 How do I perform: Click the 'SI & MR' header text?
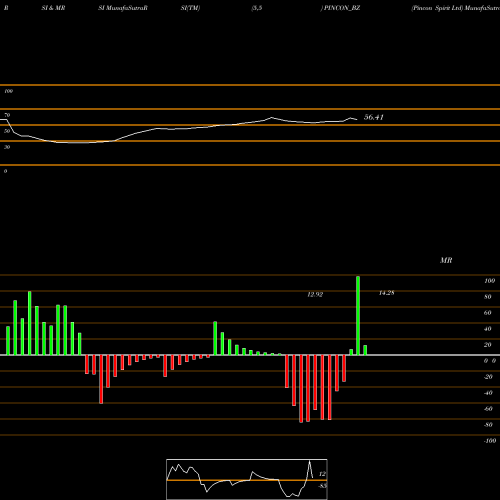pyautogui.click(x=53, y=8)
